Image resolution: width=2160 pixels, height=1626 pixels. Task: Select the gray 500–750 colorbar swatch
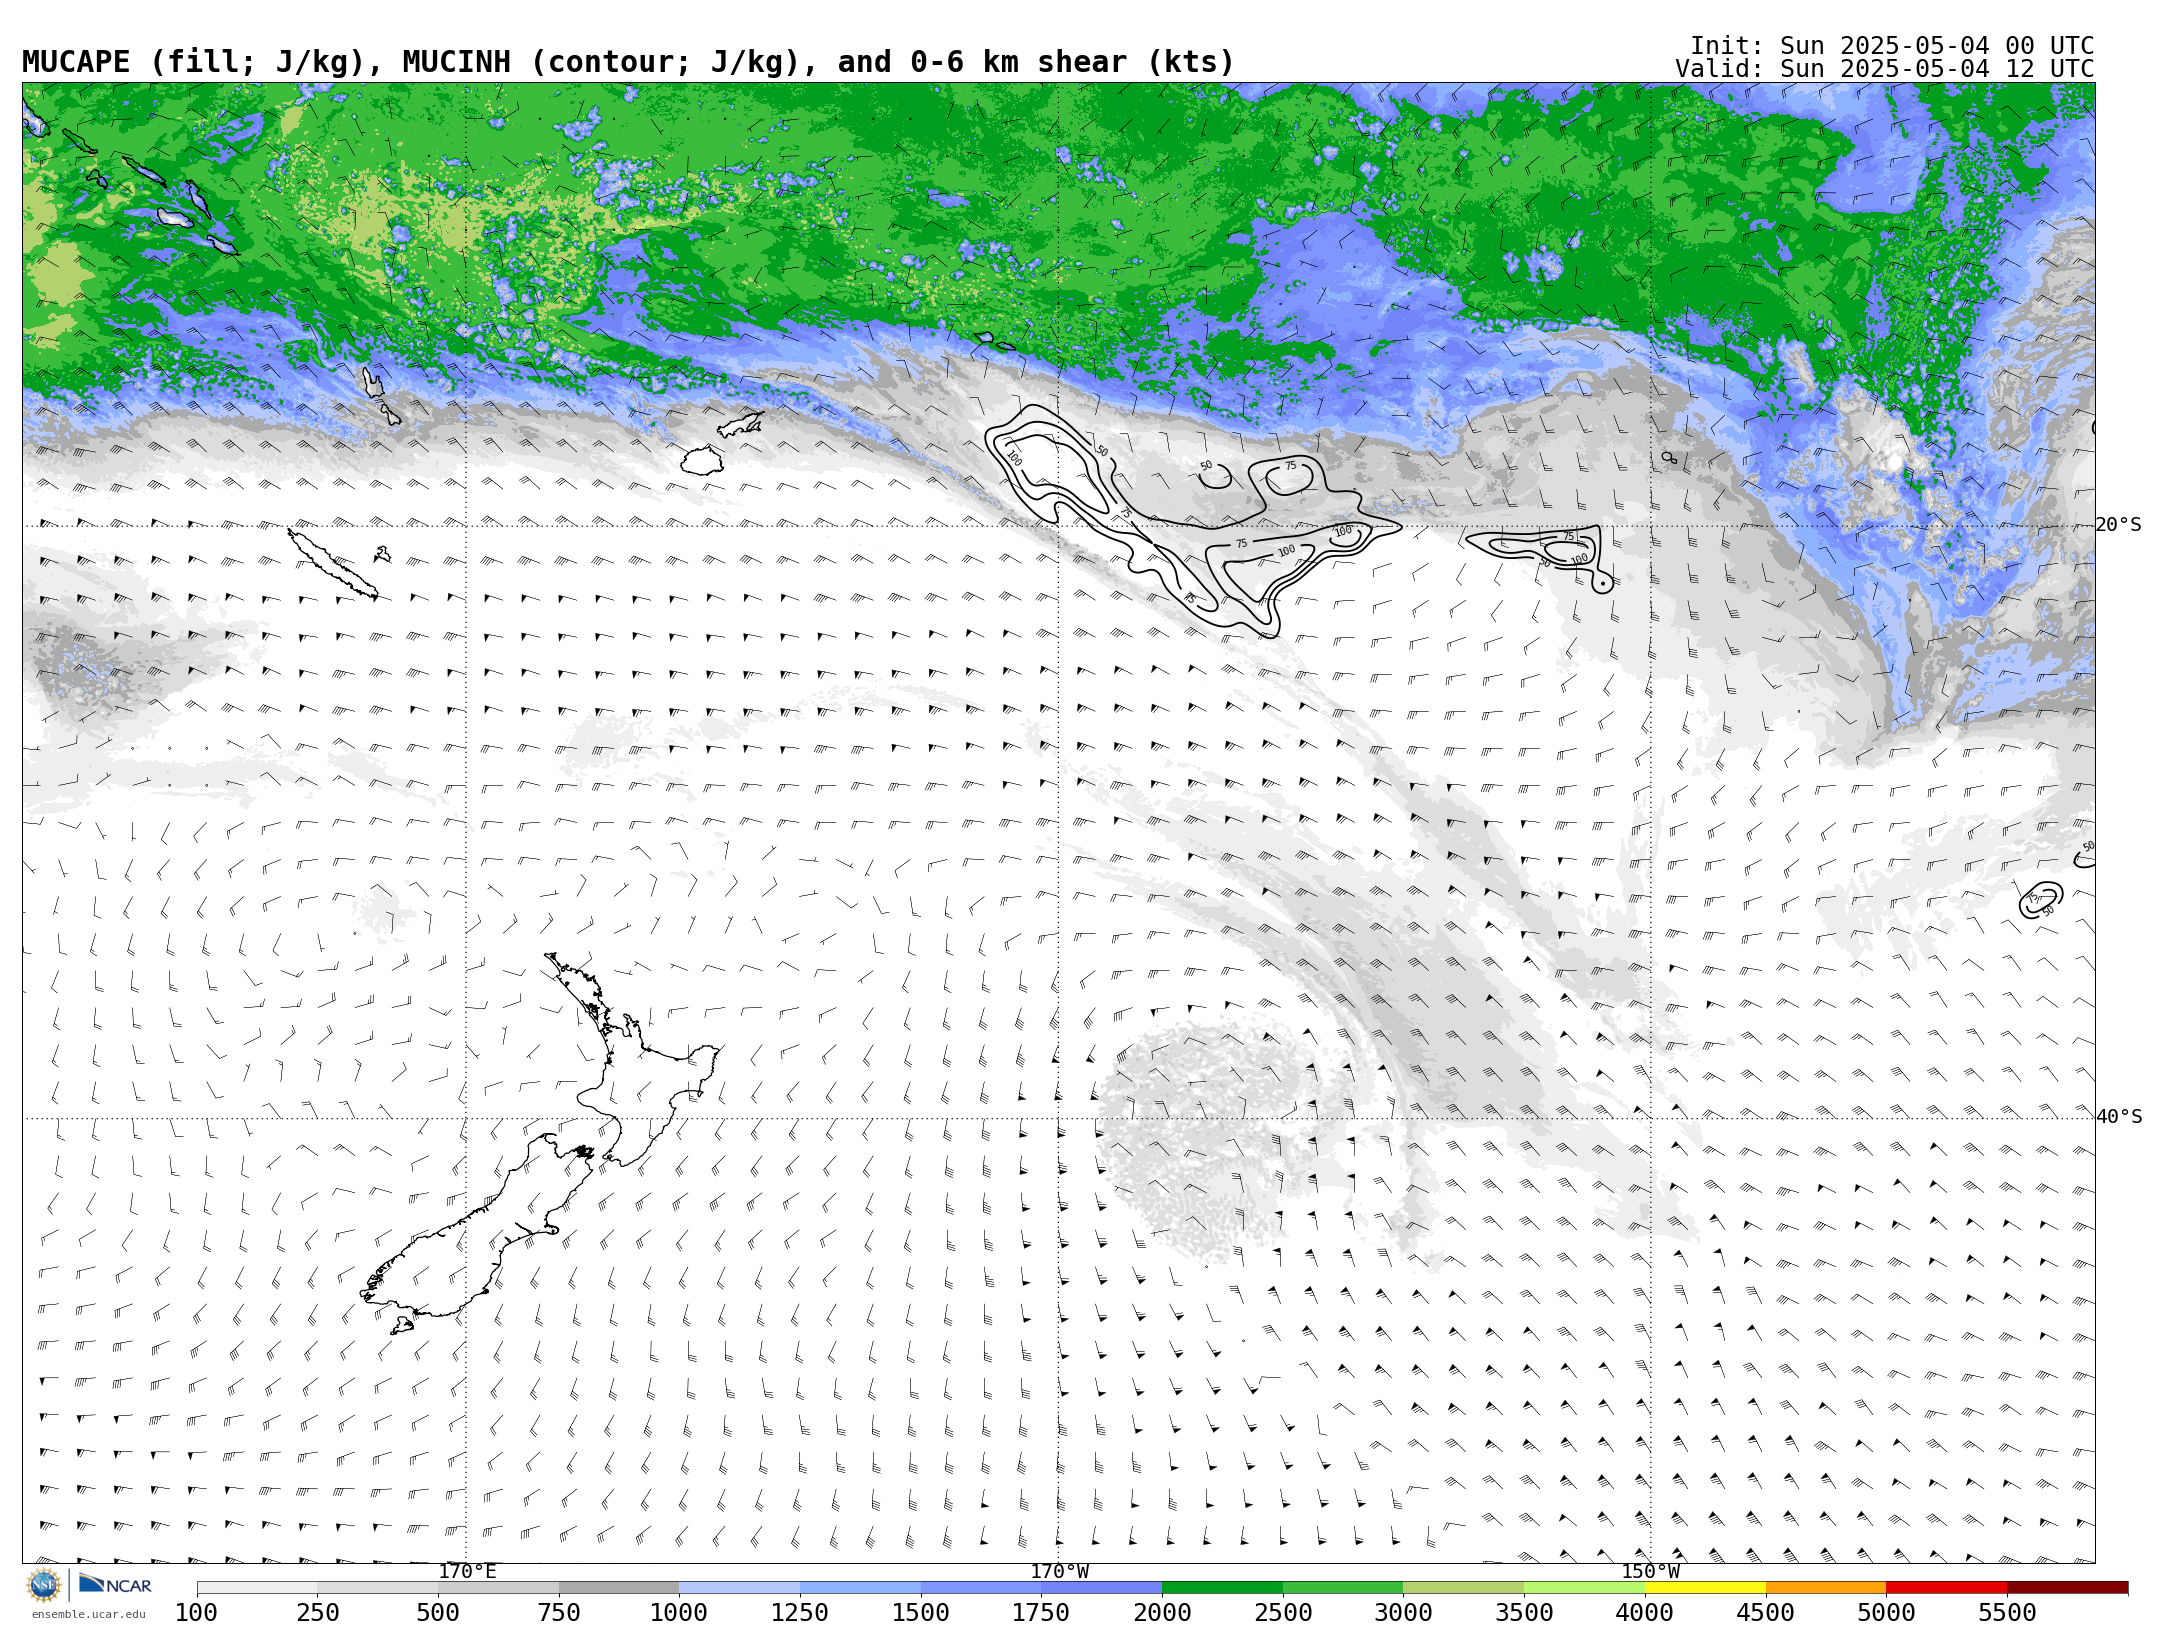(x=498, y=1588)
